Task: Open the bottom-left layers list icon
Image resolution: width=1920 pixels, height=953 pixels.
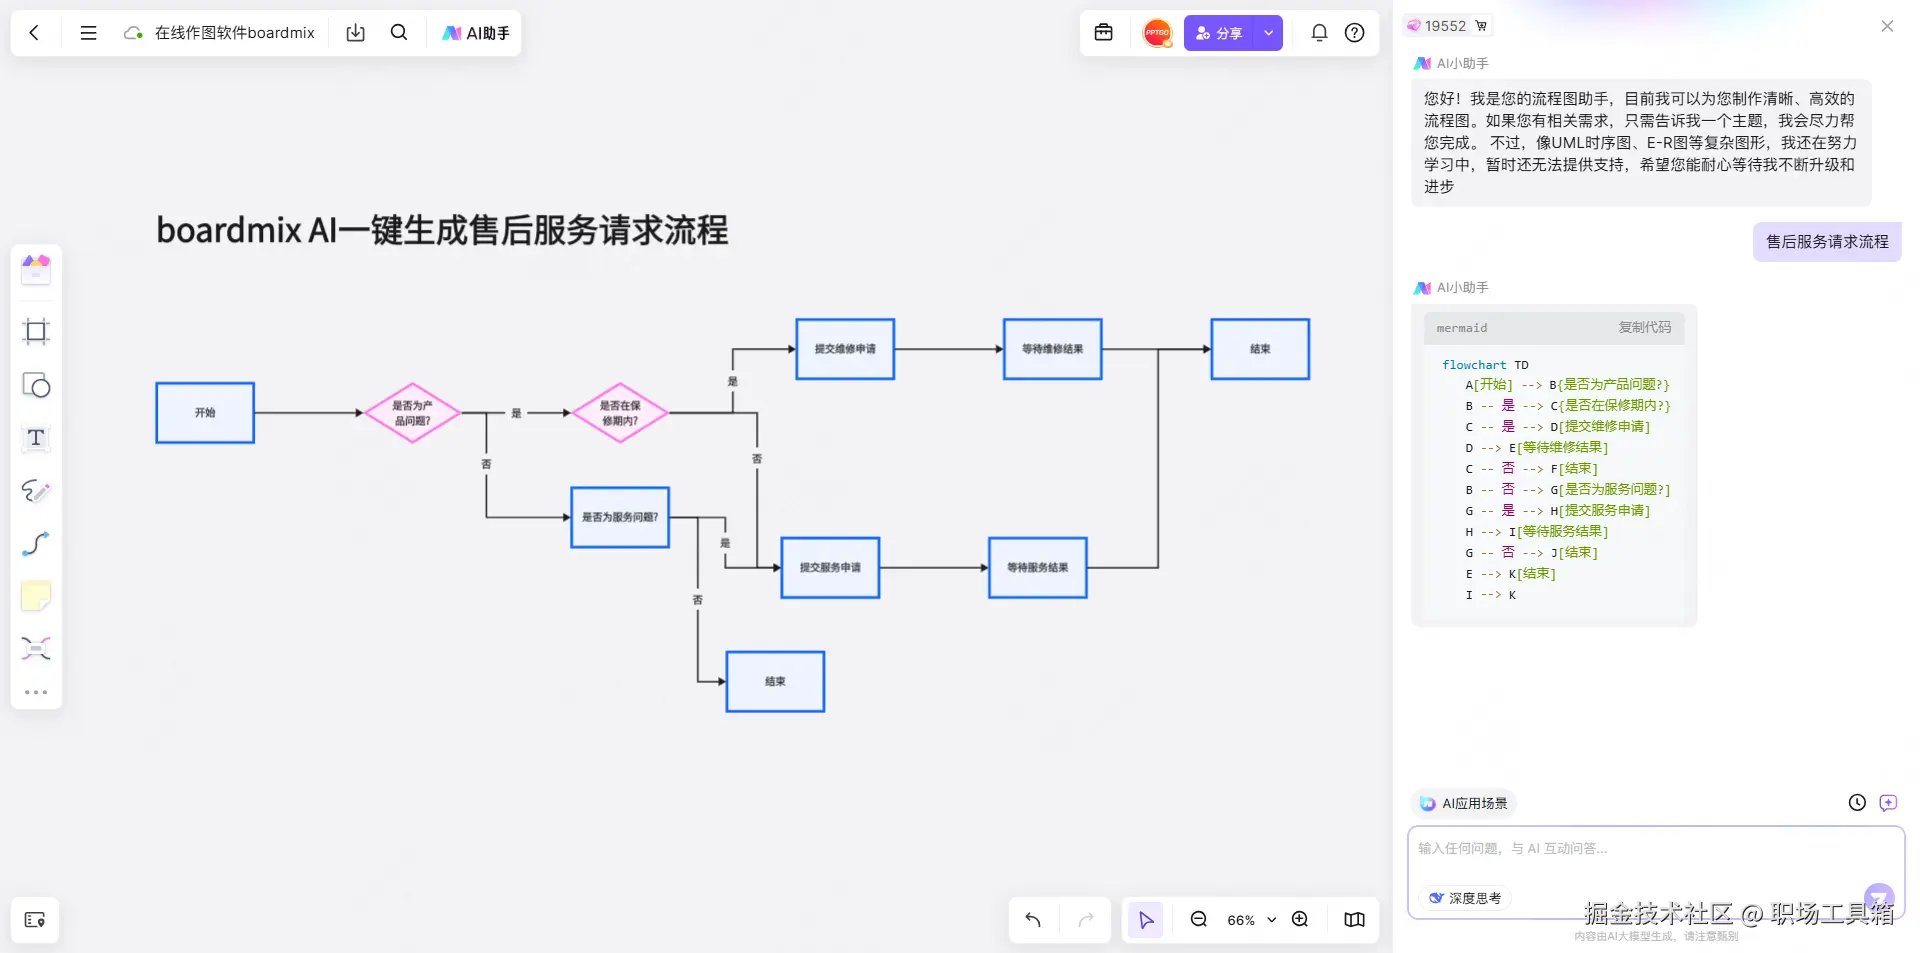Action: tap(35, 920)
